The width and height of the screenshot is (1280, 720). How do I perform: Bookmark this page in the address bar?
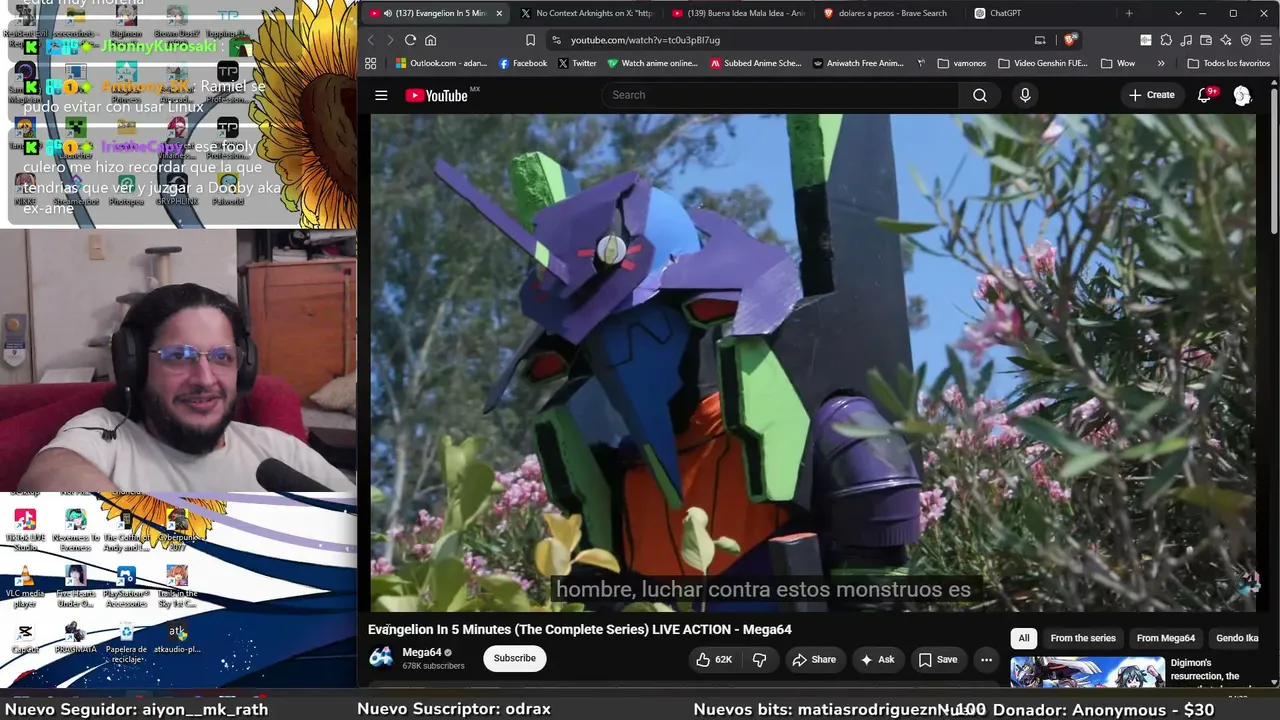click(x=530, y=40)
